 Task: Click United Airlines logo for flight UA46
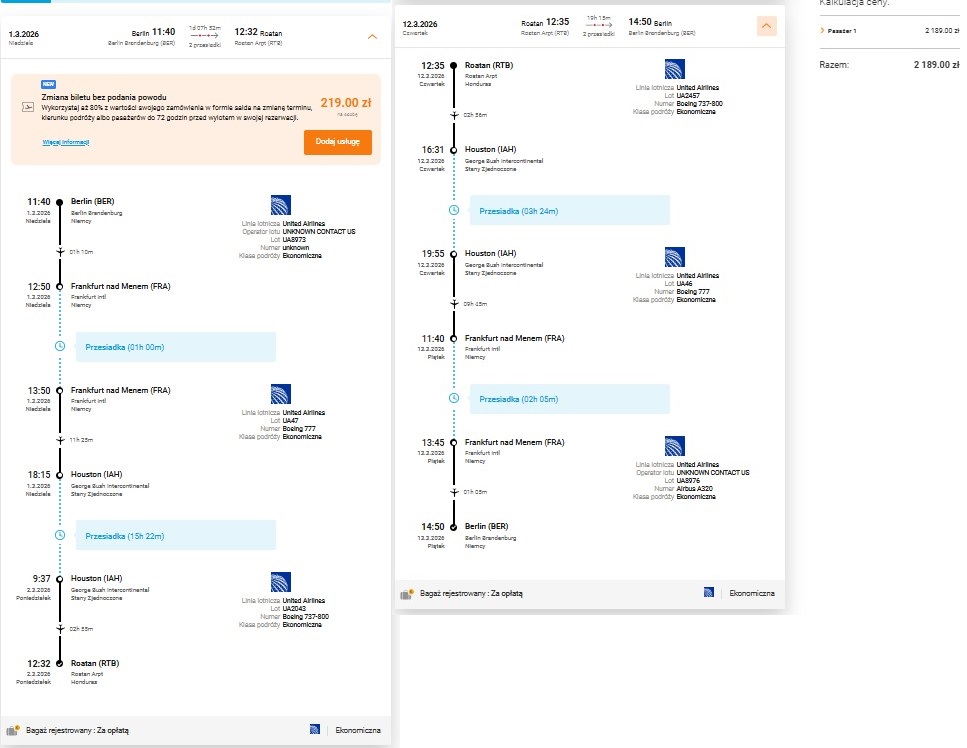(675, 257)
